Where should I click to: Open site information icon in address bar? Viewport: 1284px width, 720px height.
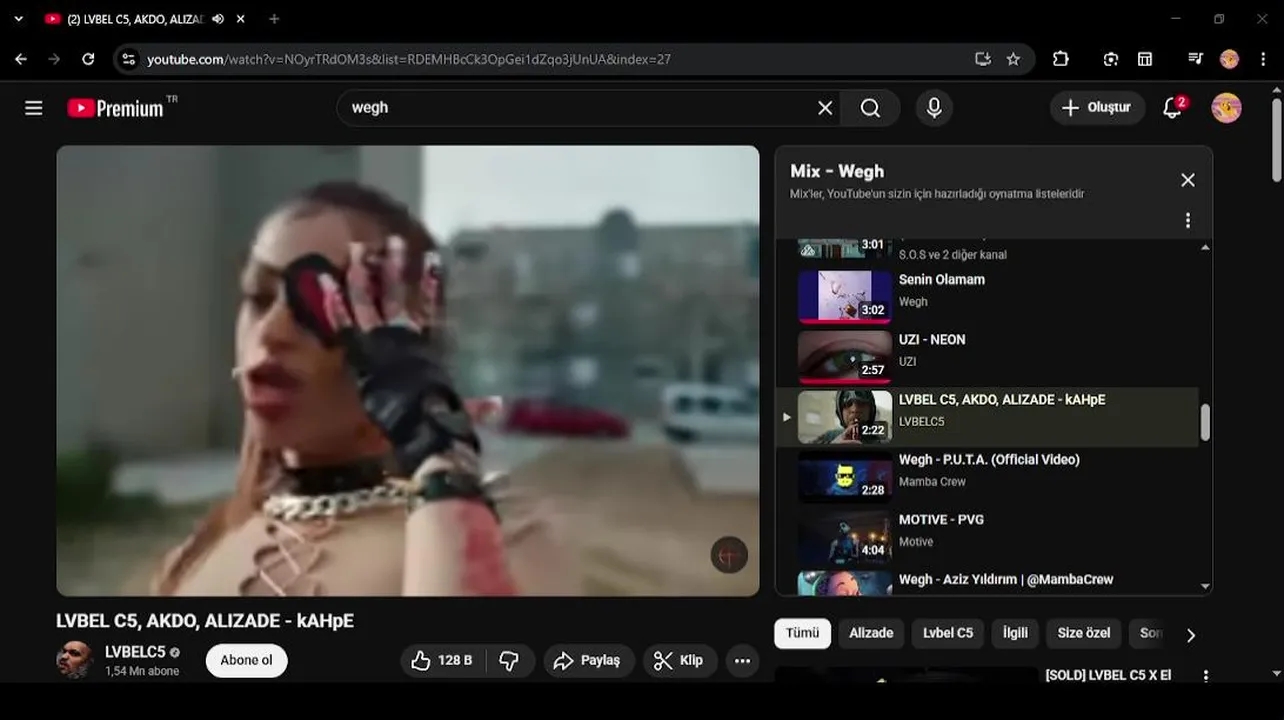pos(128,59)
